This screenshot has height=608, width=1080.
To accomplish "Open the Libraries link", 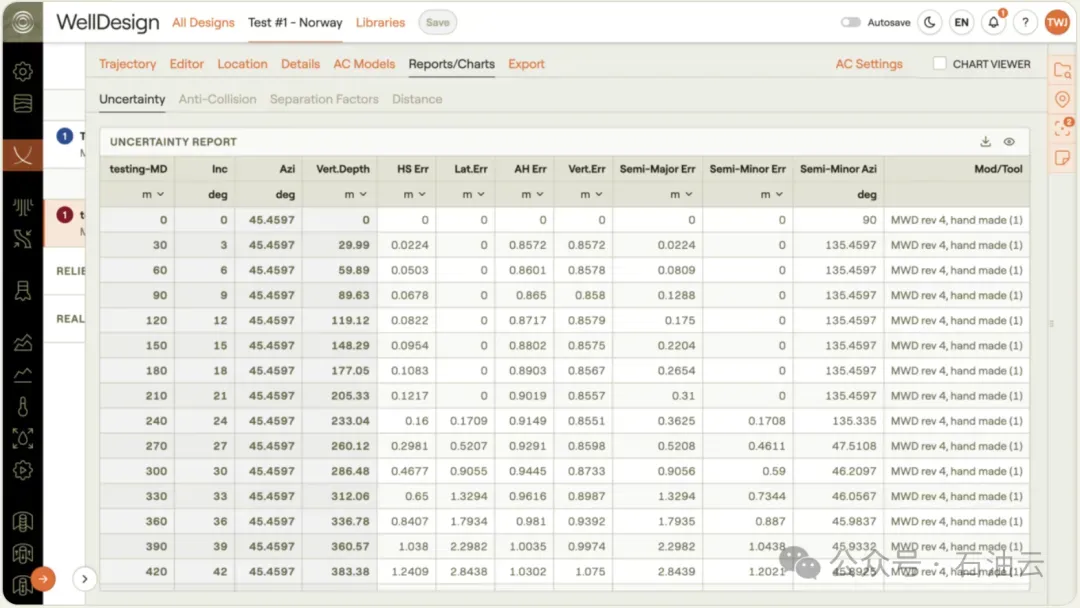I will click(380, 22).
